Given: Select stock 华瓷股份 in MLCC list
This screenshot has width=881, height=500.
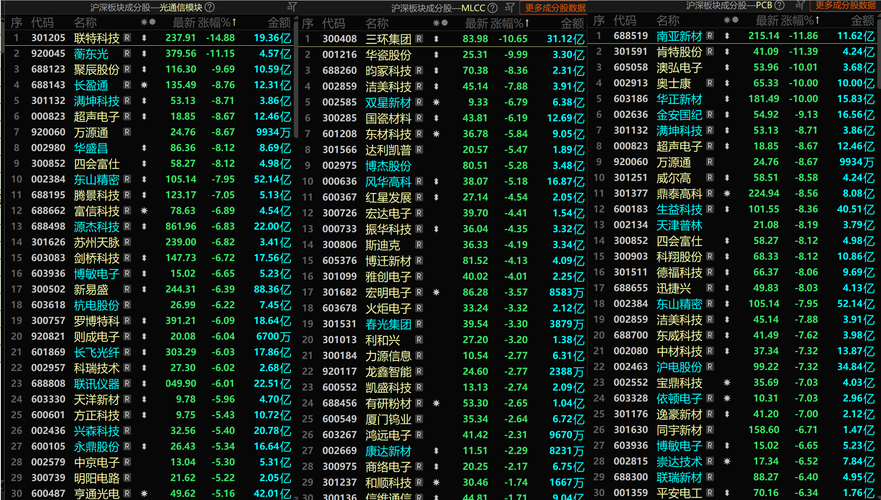Looking at the screenshot, I should click(x=388, y=55).
